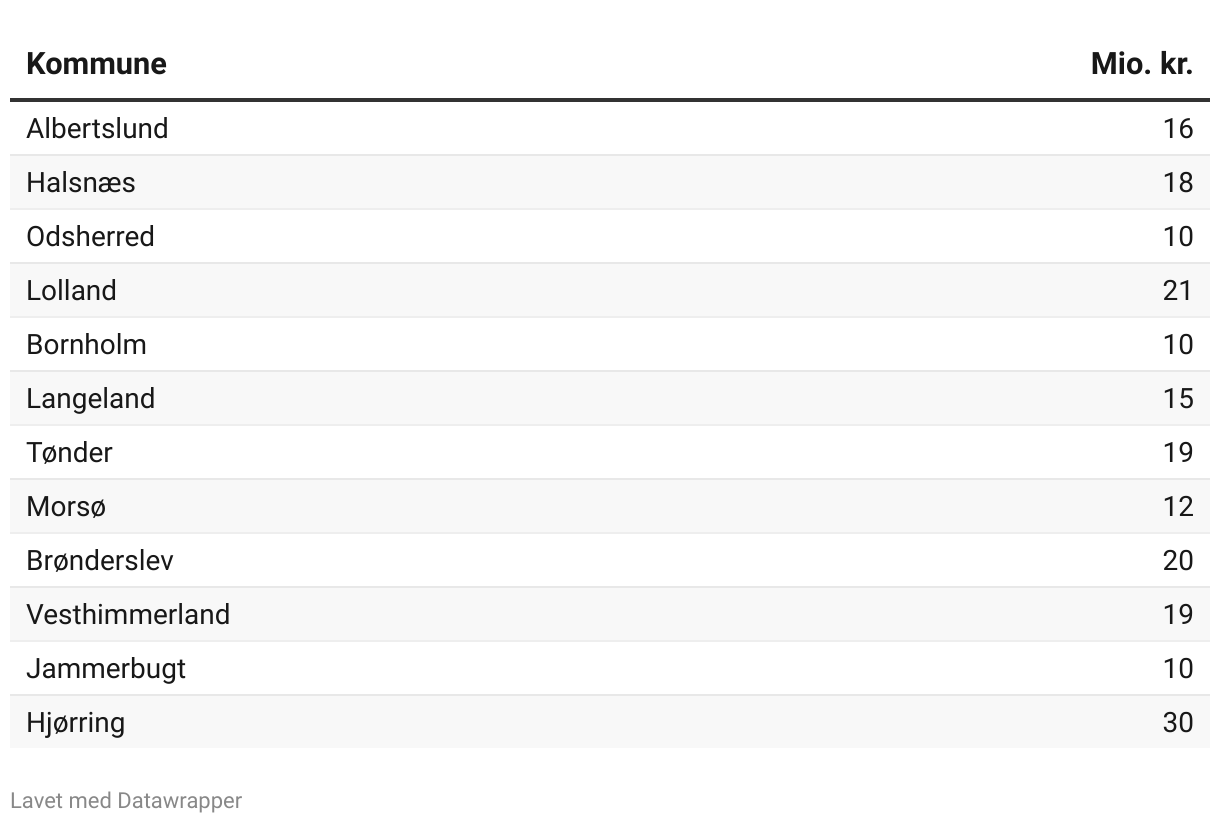Click the Brønderslev municipality cell

pyautogui.click(x=100, y=560)
